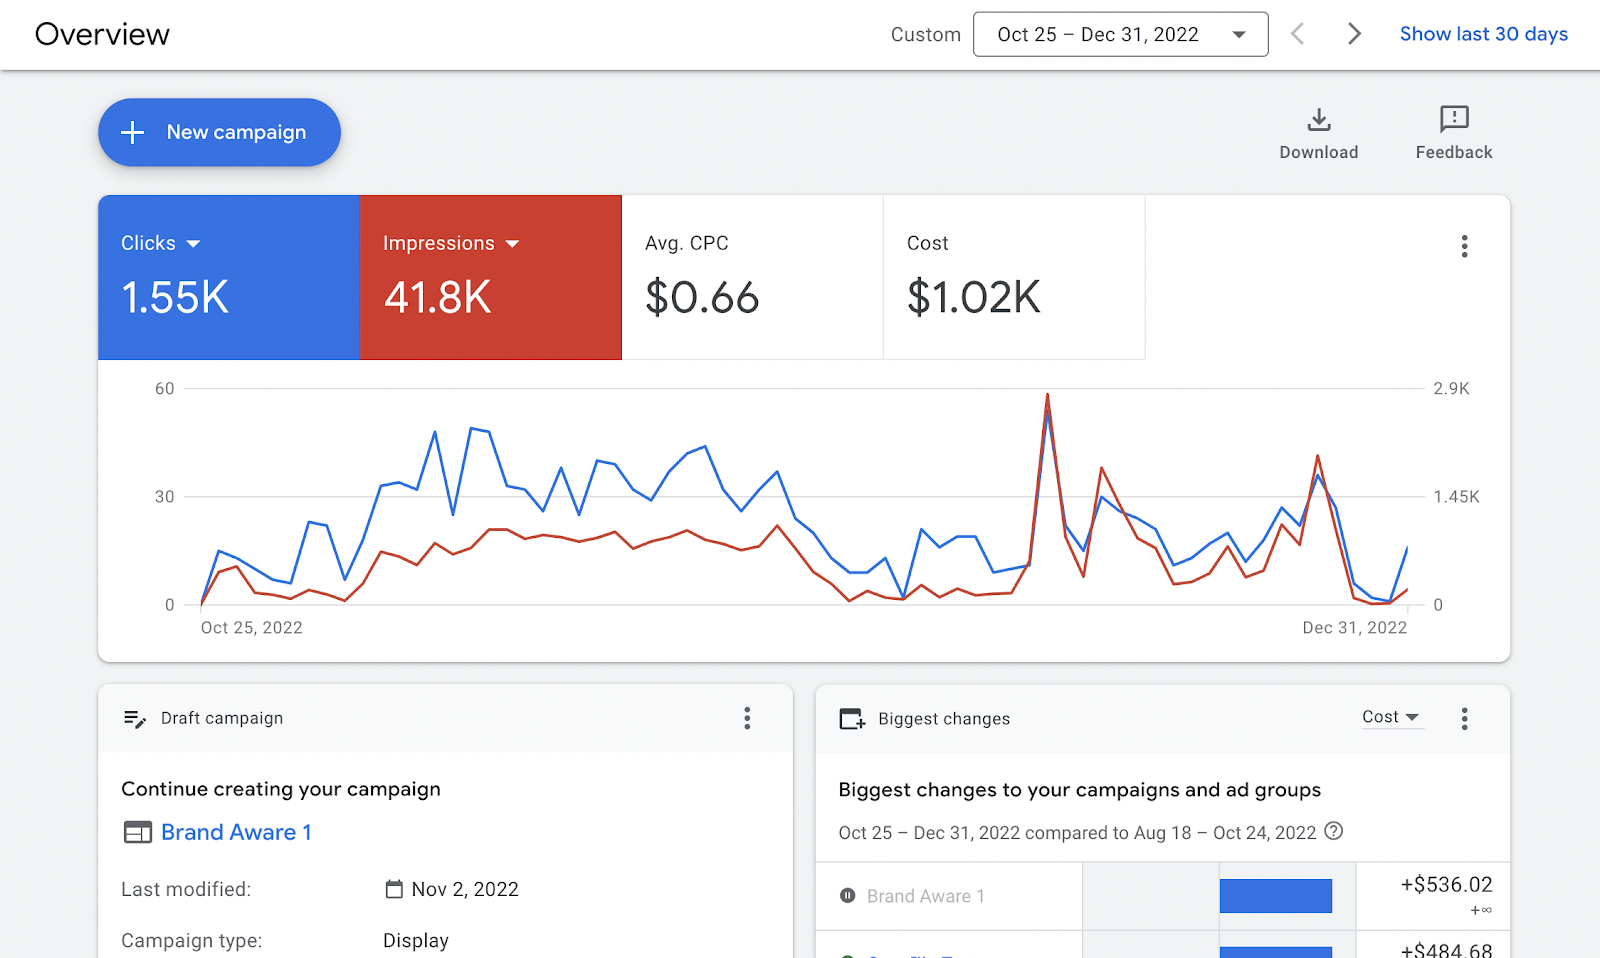Open Draft campaign card three-dot menu

tap(747, 718)
